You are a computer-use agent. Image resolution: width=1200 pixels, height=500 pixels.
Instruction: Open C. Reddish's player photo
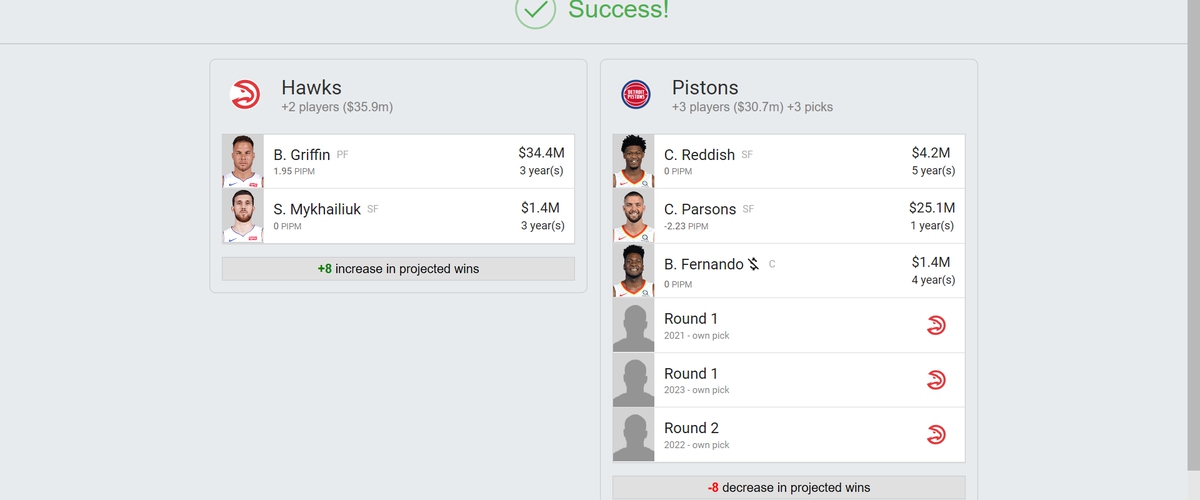click(633, 161)
